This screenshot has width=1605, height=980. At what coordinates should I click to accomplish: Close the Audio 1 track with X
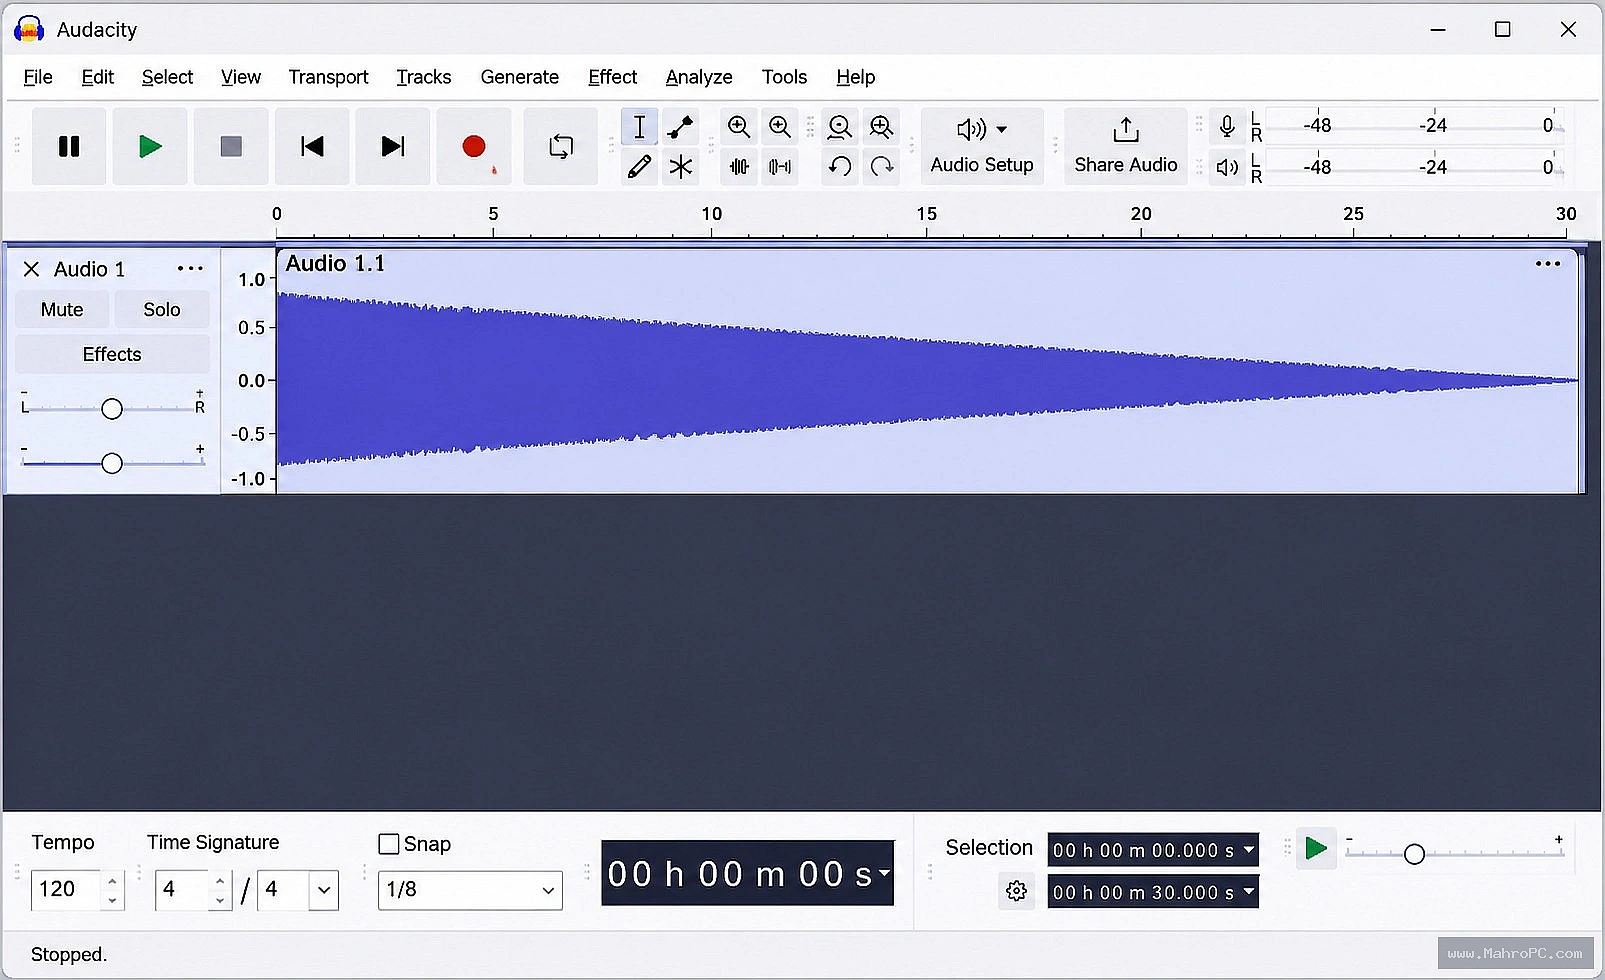(x=31, y=269)
